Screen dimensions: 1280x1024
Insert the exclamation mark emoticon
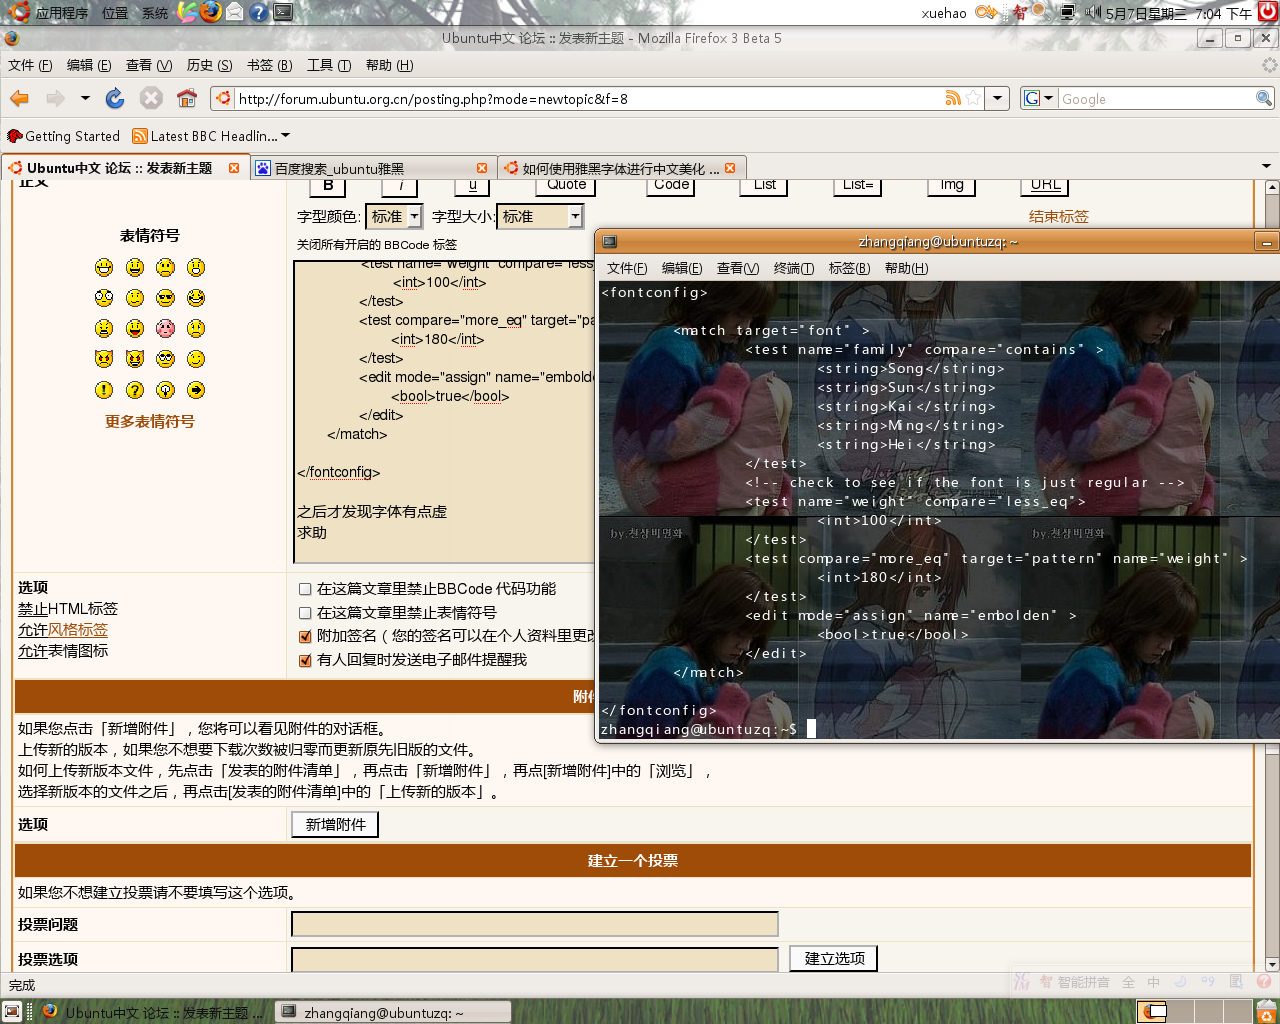pos(104,390)
